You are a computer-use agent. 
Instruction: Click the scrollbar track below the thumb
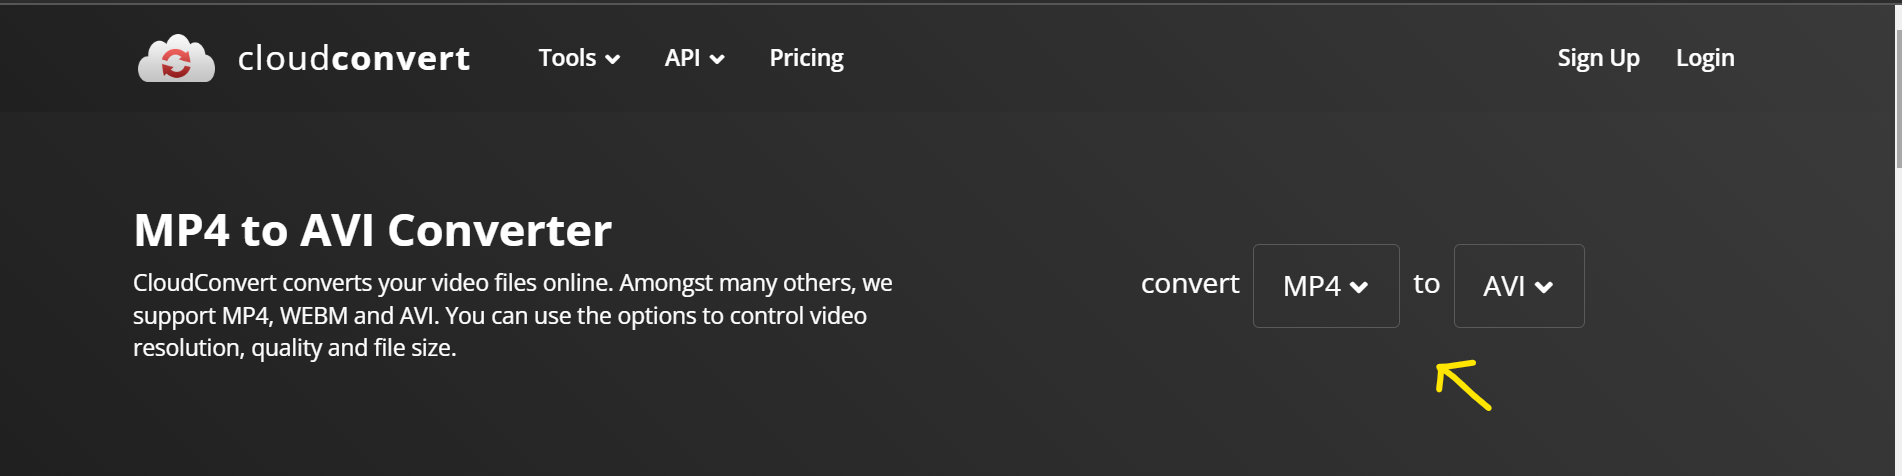click(x=1897, y=320)
